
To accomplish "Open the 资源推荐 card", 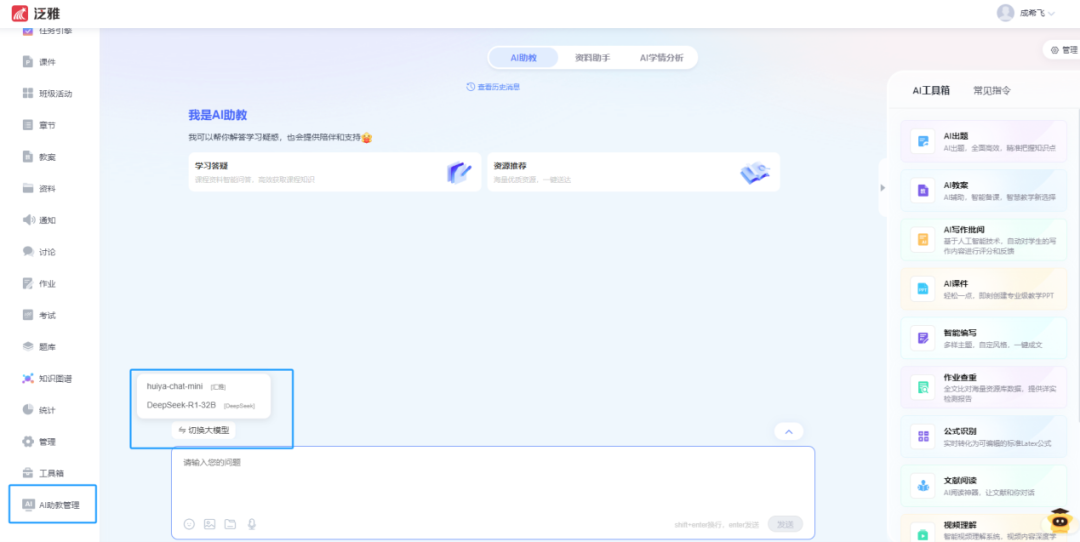I will pyautogui.click(x=634, y=172).
